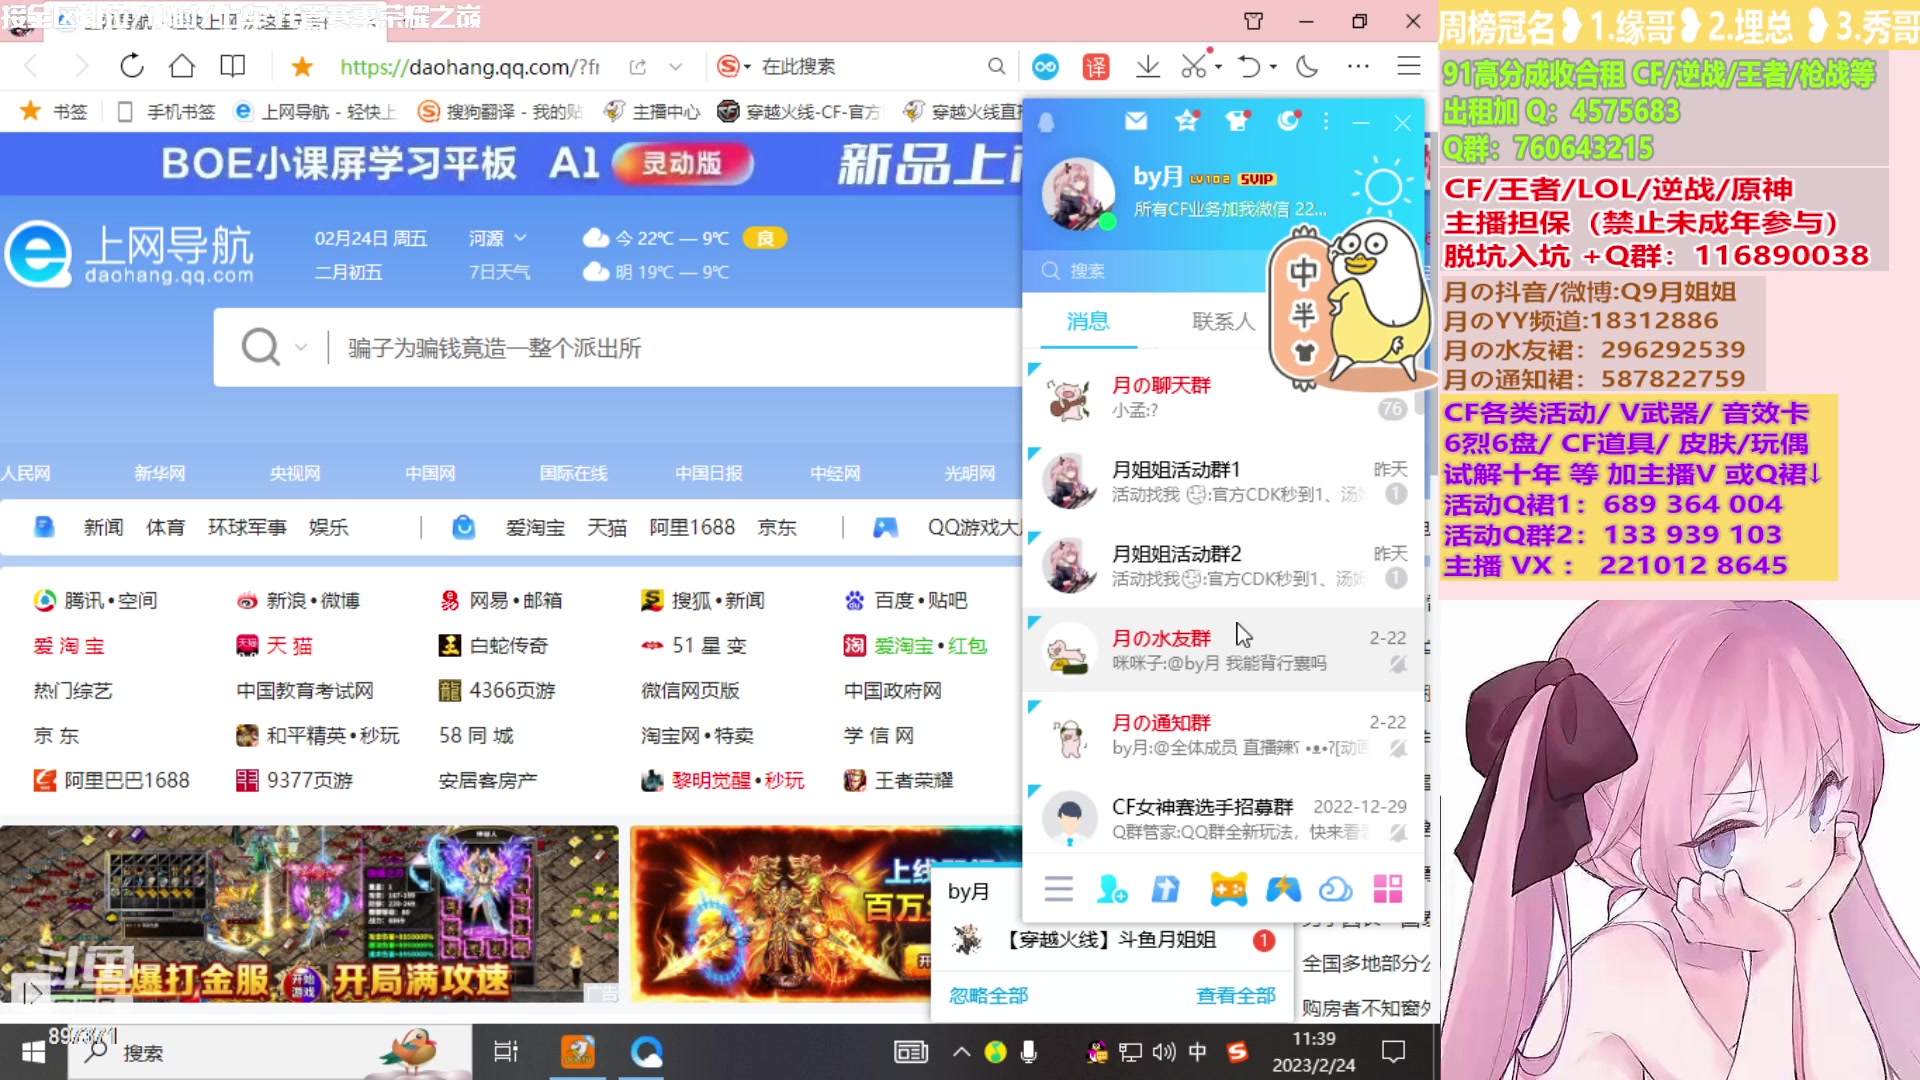Screen dimensions: 1920x1080
Task: Switch to the 联系人 tab in QQ
Action: 1223,321
